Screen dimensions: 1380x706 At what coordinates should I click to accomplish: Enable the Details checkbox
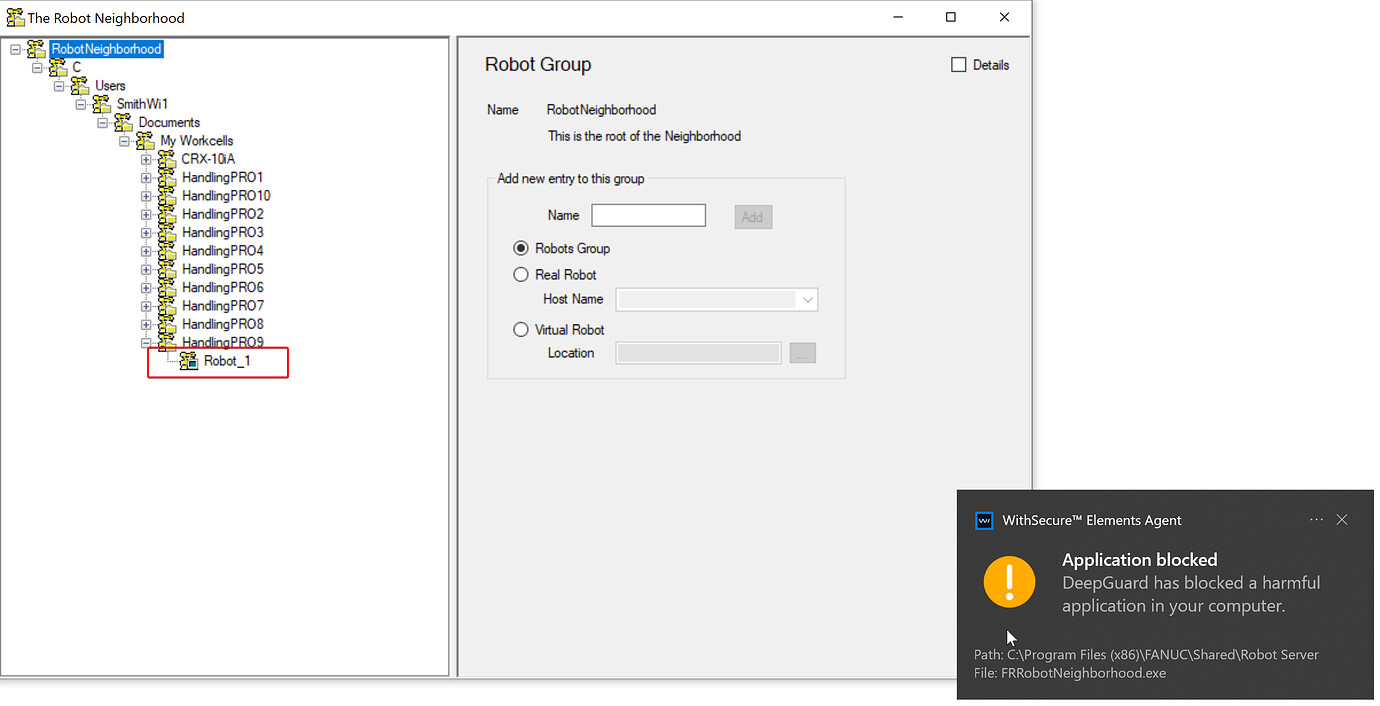[959, 65]
